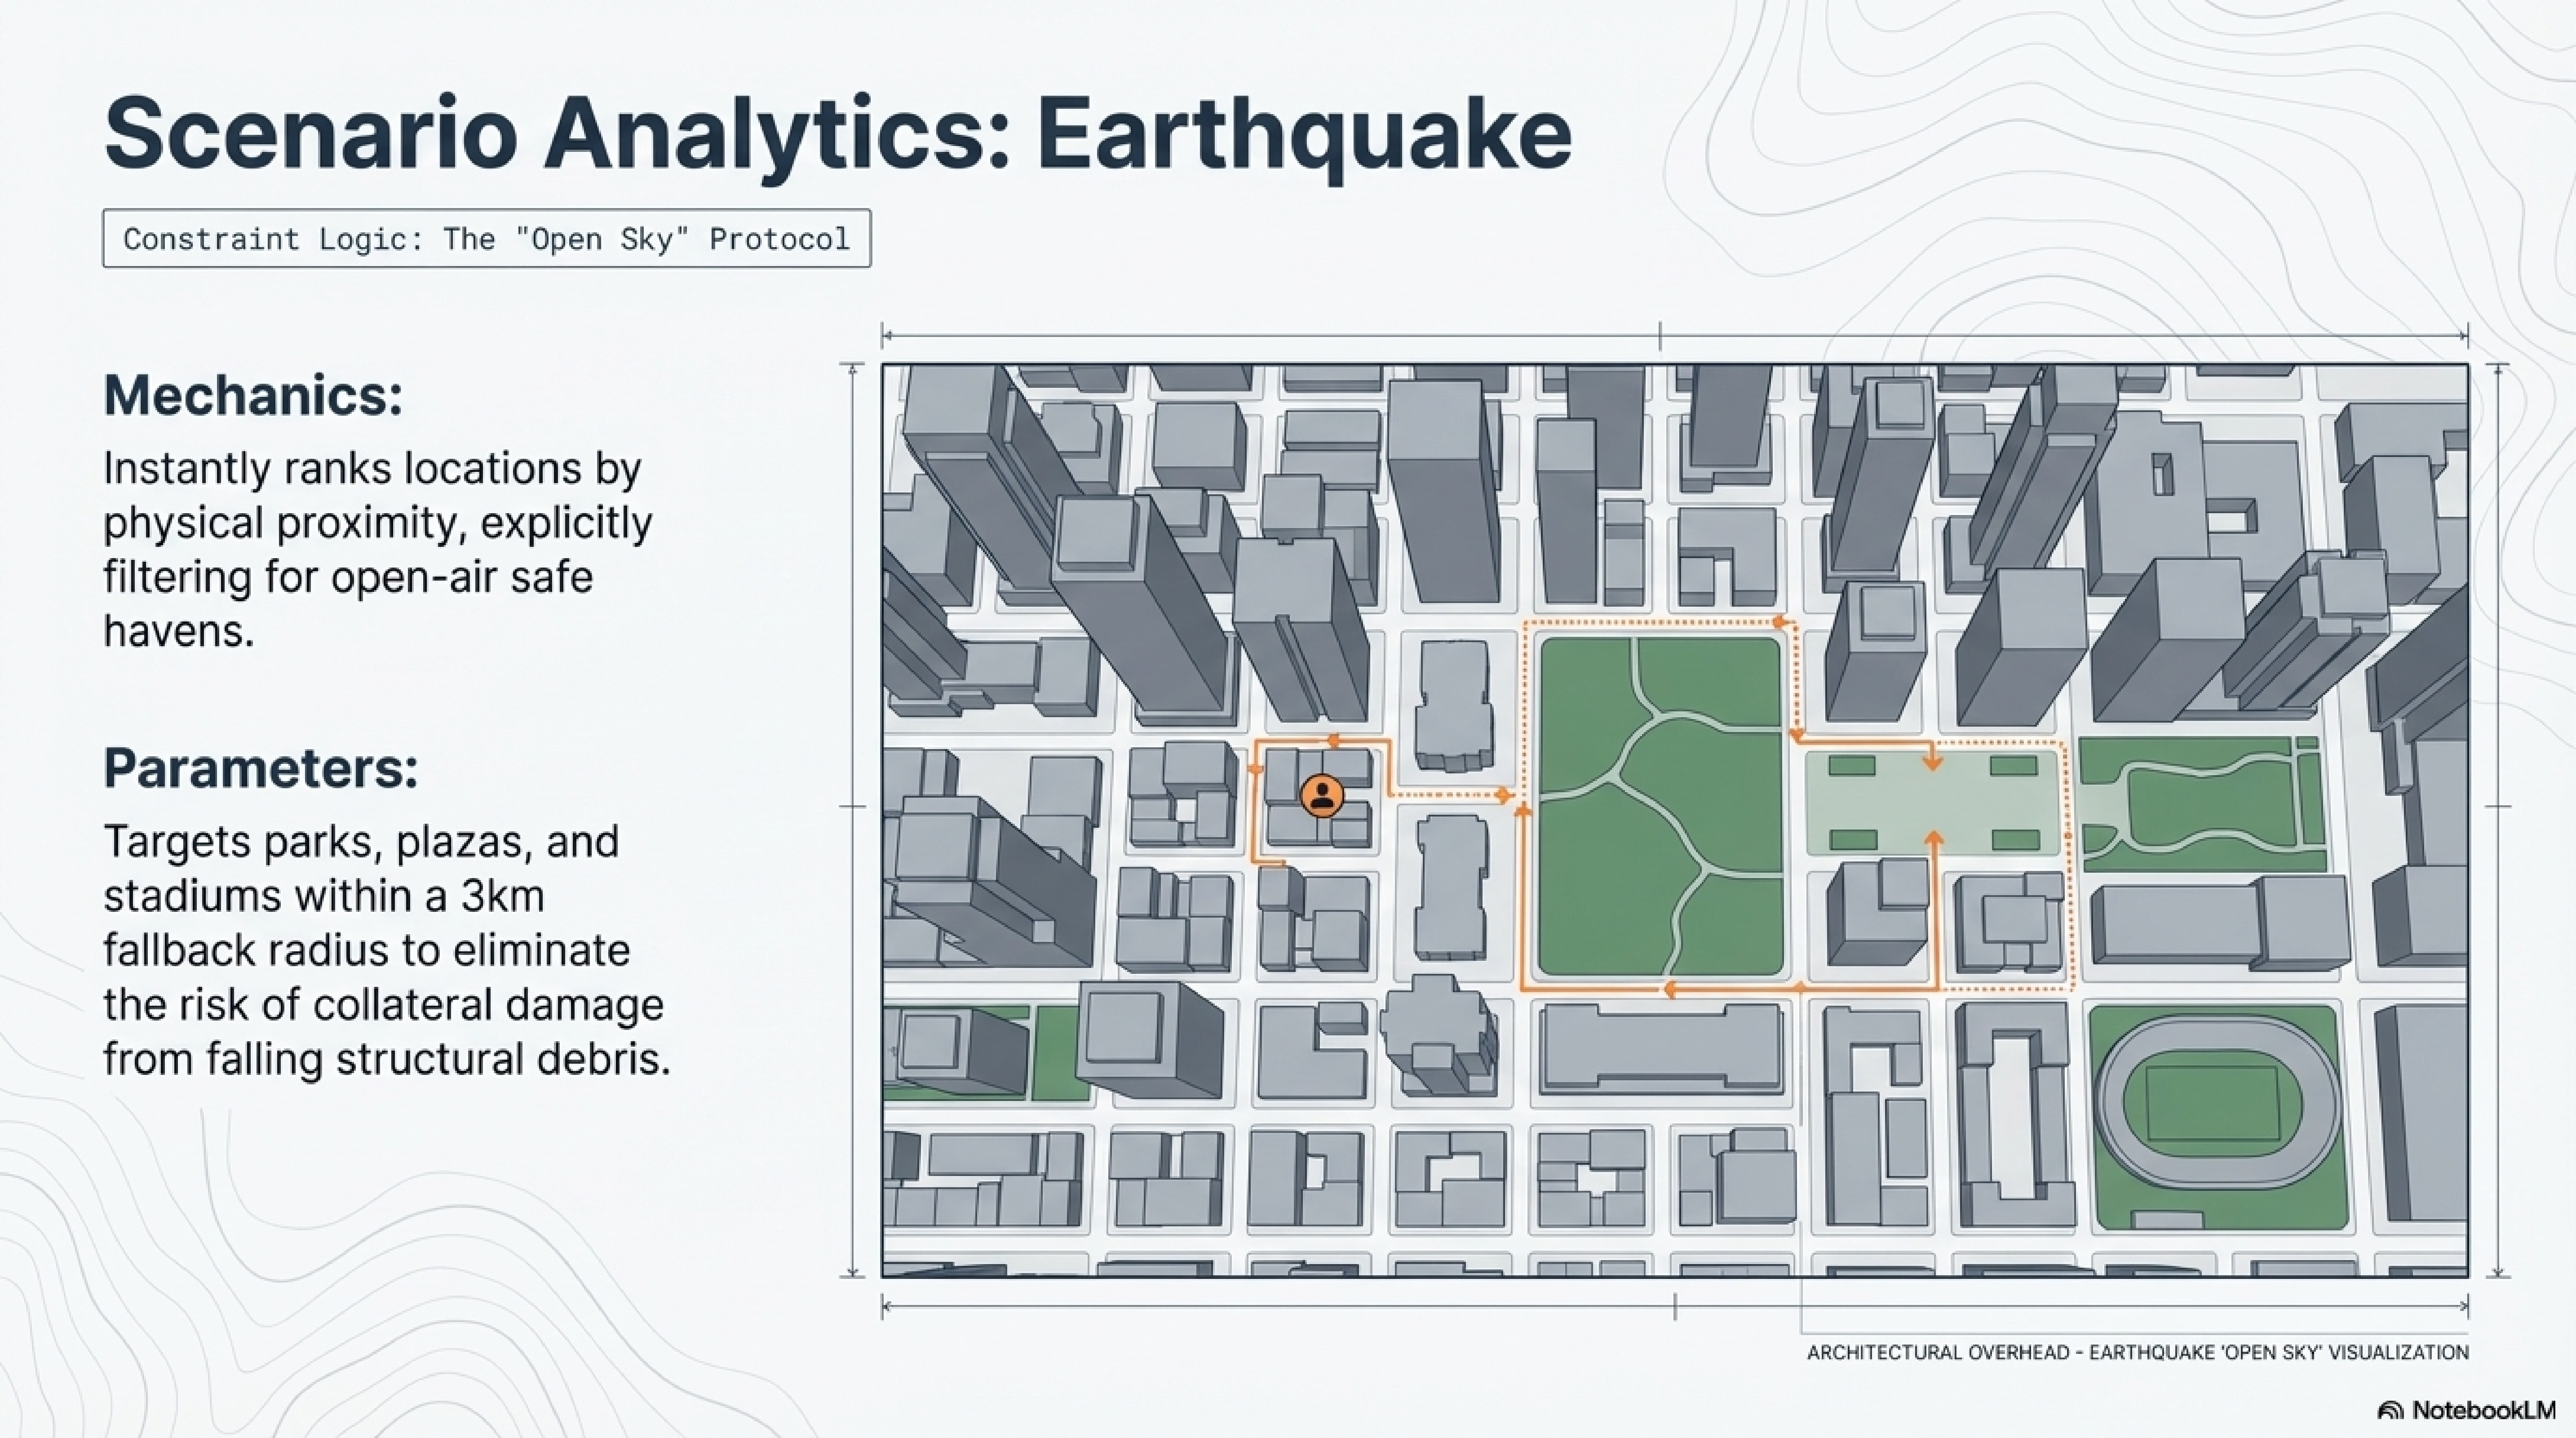Click the "Instantly ranks locations by" line

(372, 469)
